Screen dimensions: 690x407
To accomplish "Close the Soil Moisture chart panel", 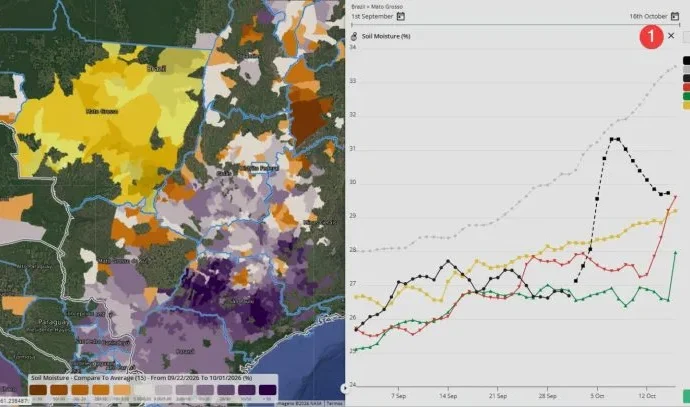I will (671, 36).
